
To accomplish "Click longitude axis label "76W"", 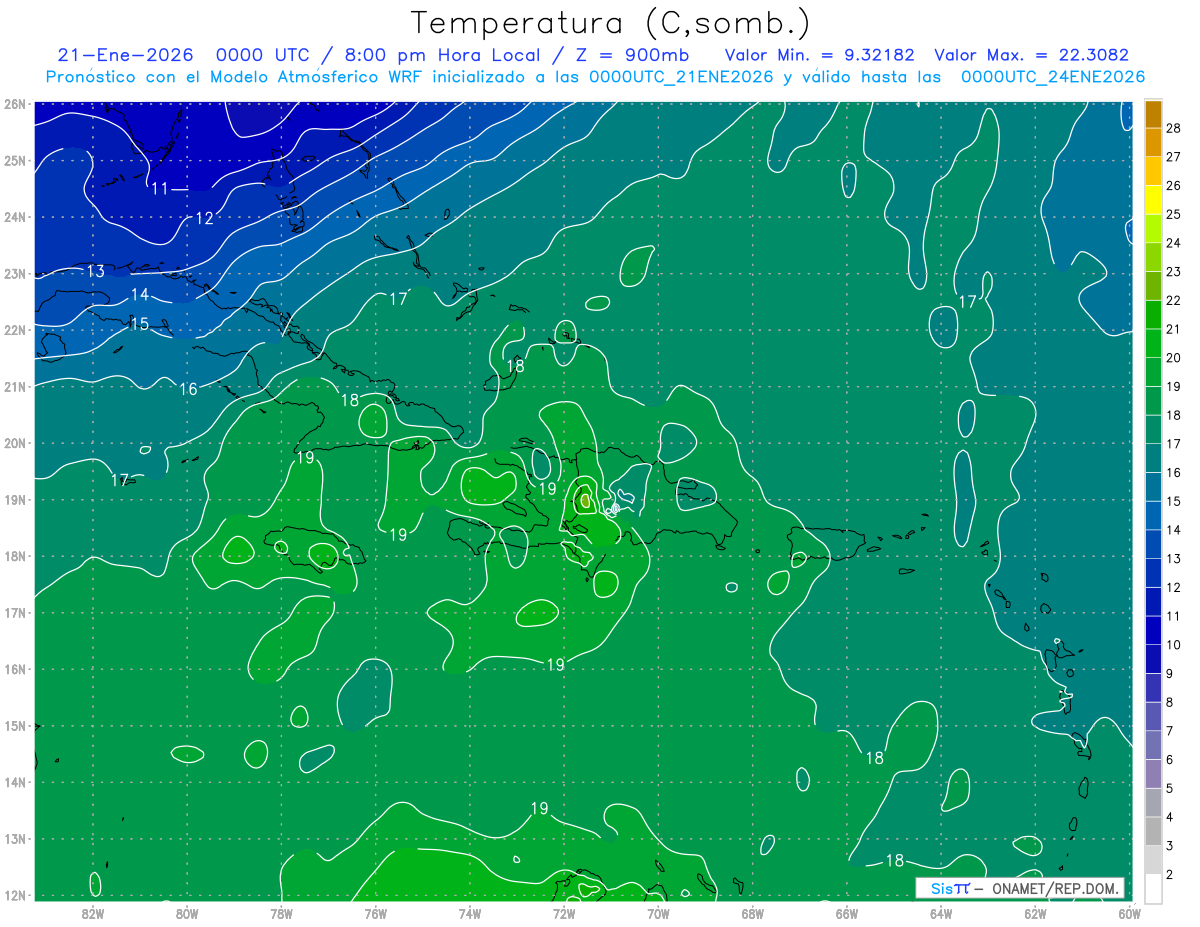I will [376, 913].
